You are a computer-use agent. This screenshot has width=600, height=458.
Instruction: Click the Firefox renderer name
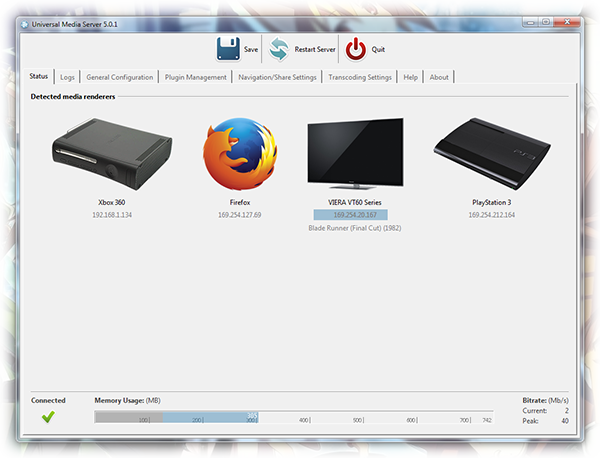[240, 202]
